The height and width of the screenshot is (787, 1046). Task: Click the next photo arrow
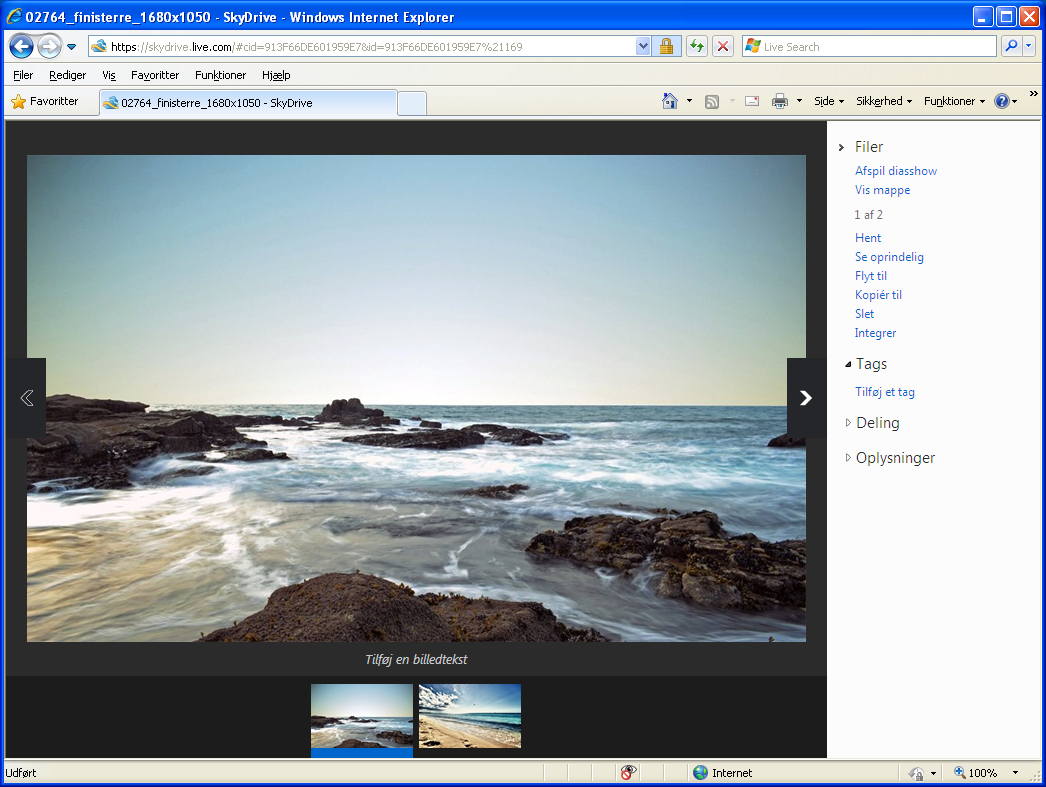point(806,398)
